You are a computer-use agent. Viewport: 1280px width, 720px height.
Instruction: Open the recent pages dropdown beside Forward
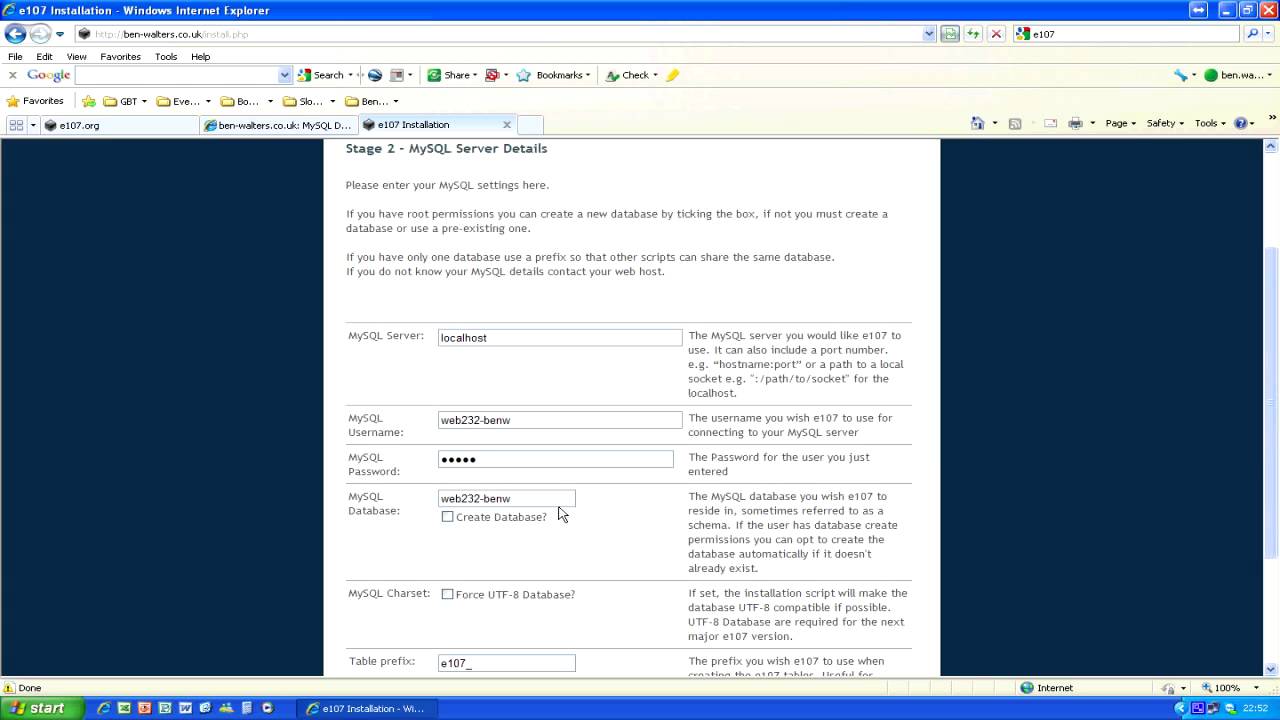point(60,34)
